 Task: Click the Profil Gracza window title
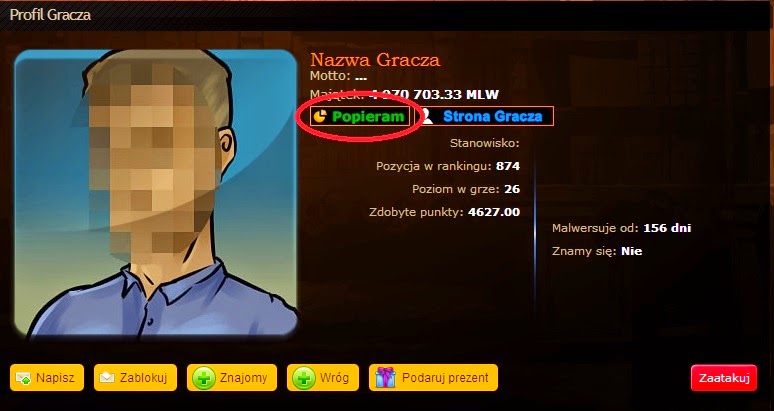tap(50, 15)
